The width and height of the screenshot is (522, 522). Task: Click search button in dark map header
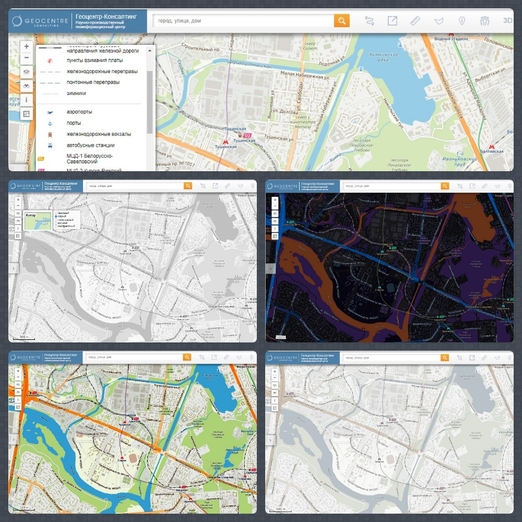(x=445, y=186)
